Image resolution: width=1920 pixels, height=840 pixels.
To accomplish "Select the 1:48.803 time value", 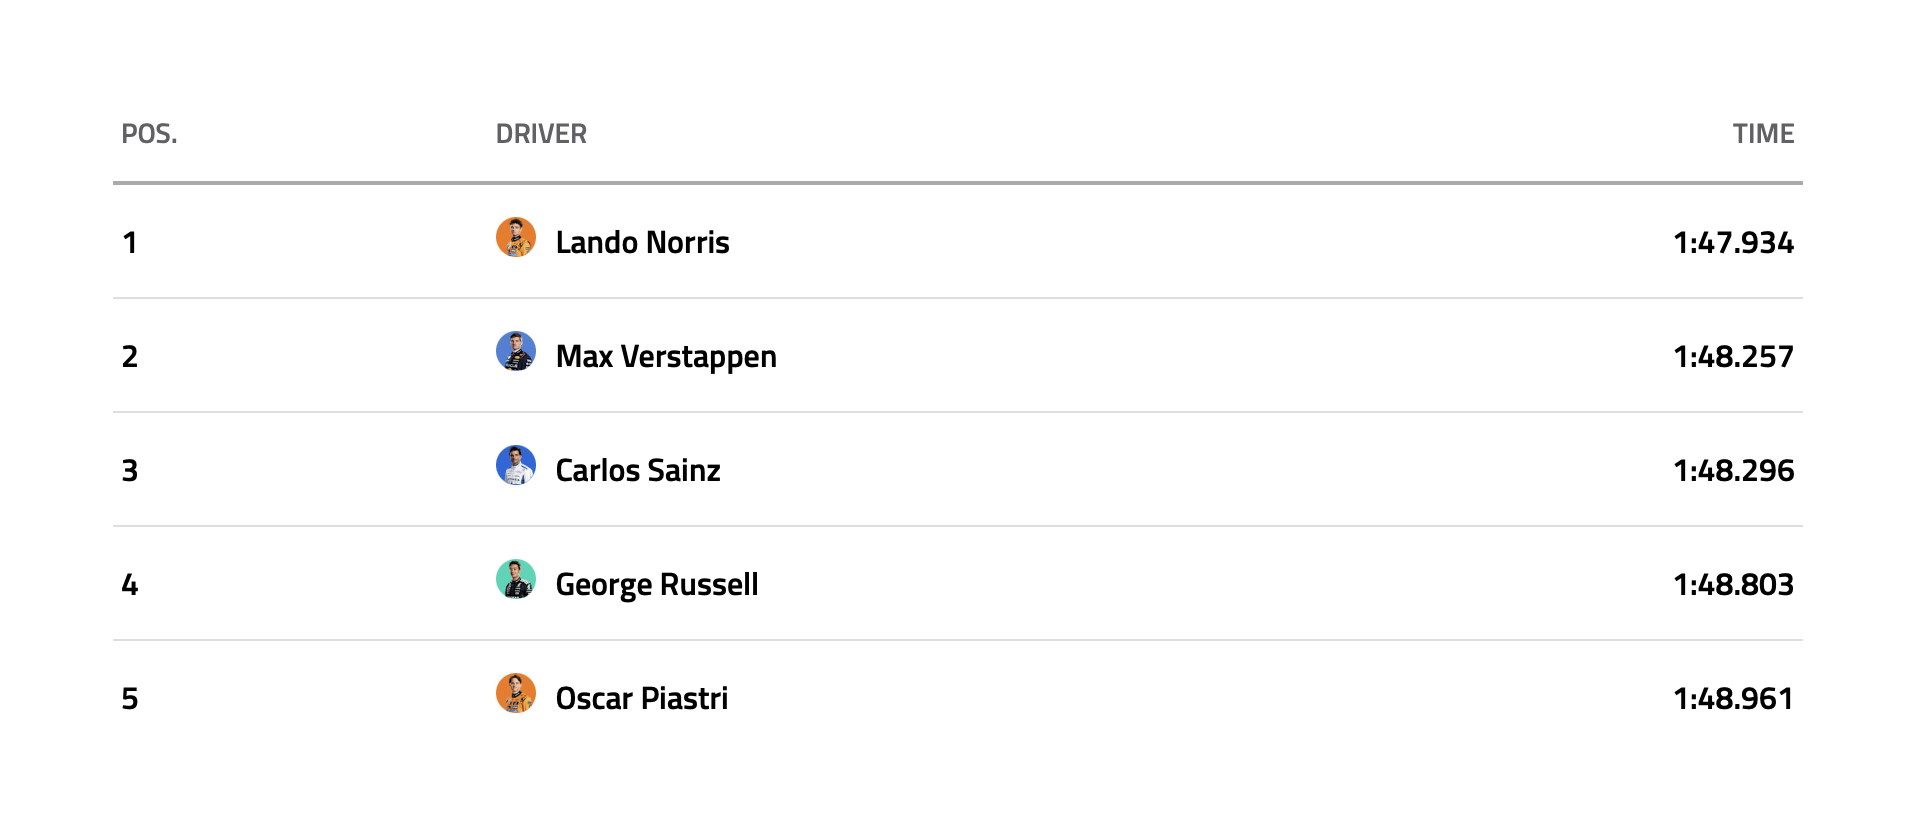I will pos(1733,585).
